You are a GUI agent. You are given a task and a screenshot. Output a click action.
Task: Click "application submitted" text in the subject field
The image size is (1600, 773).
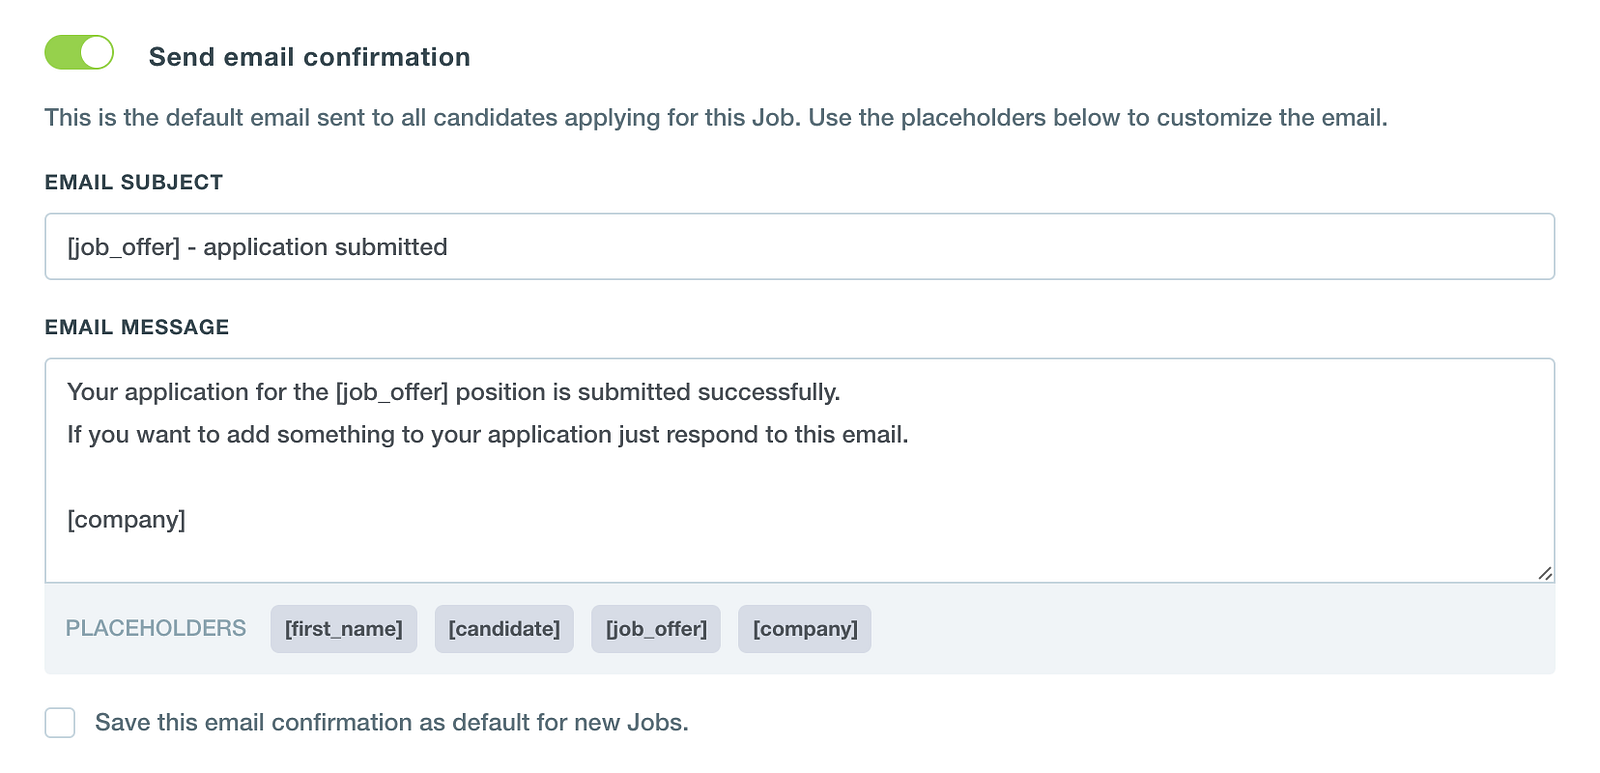[325, 247]
